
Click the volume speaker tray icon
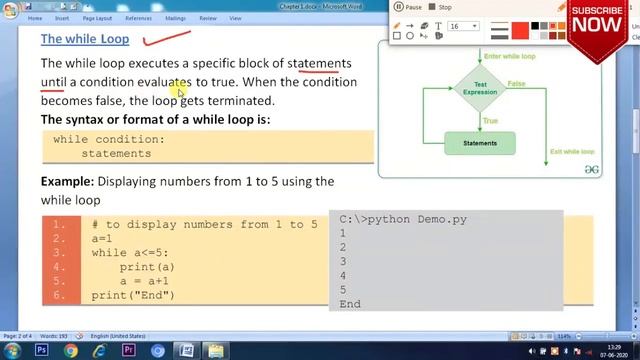pyautogui.click(x=531, y=351)
